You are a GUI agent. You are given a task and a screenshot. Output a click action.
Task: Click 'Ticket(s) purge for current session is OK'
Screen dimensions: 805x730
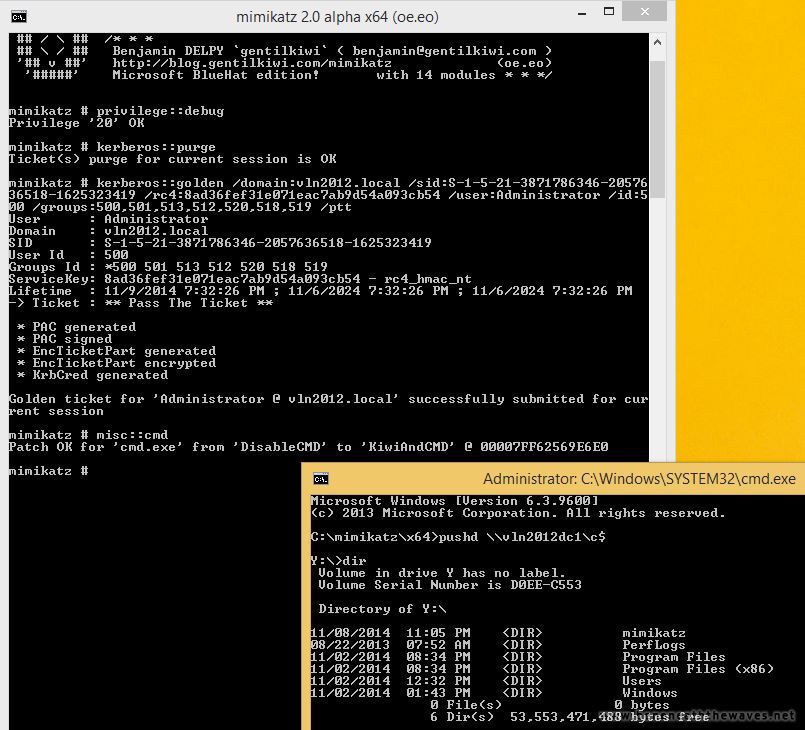click(172, 159)
